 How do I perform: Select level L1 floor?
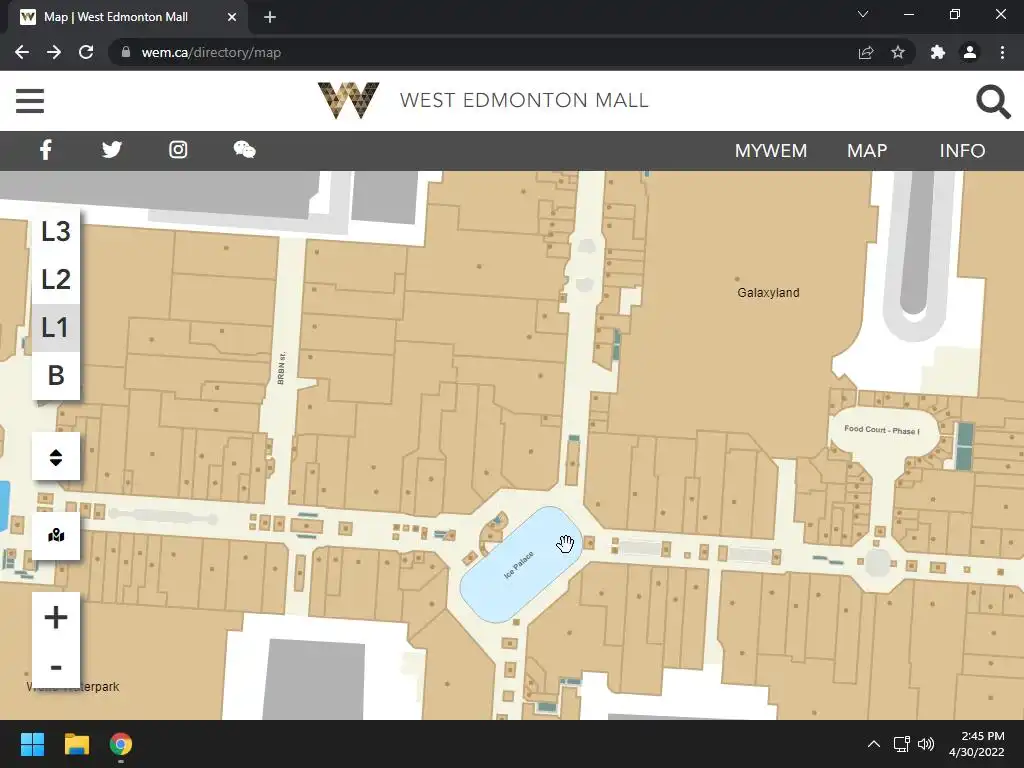point(56,328)
